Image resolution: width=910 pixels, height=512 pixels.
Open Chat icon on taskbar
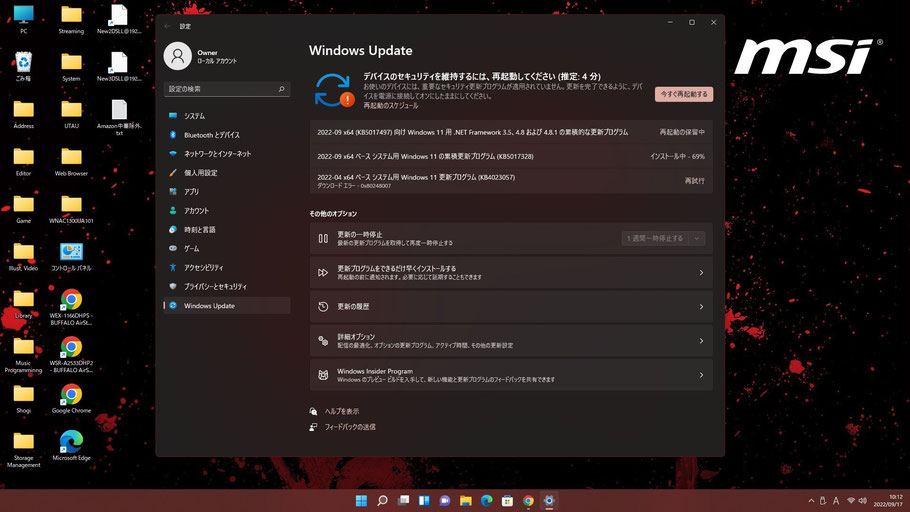(x=445, y=500)
